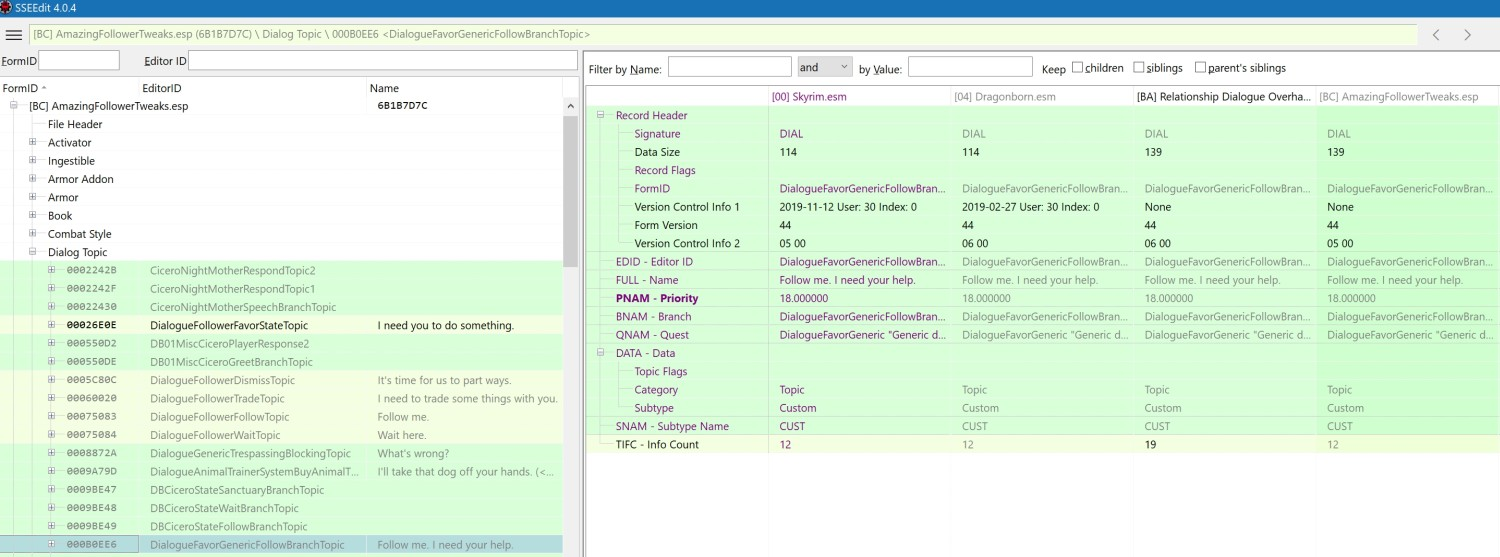This screenshot has height=557, width=1500.
Task: Go forward with the right arrow
Action: (1468, 35)
